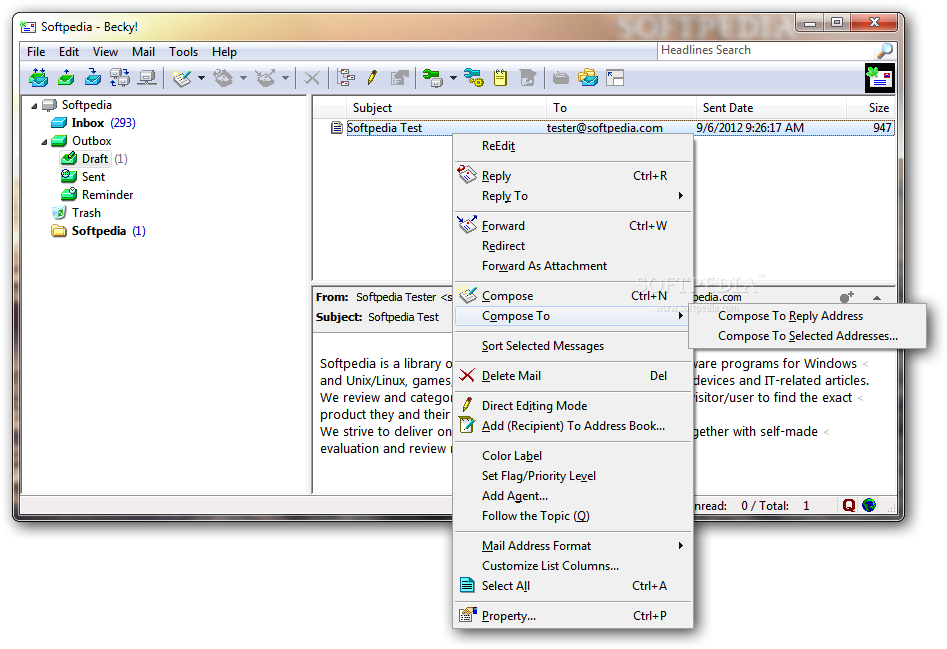Screen dimensions: 947x649
Task: Sort by Subject column header
Action: click(x=446, y=108)
